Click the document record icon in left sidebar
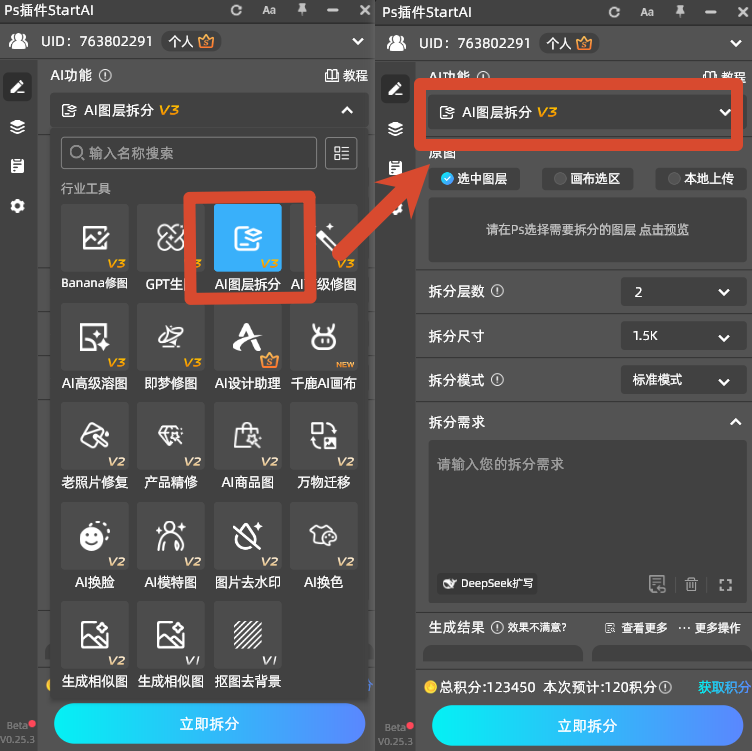Screen dimensions: 752x751 18,166
